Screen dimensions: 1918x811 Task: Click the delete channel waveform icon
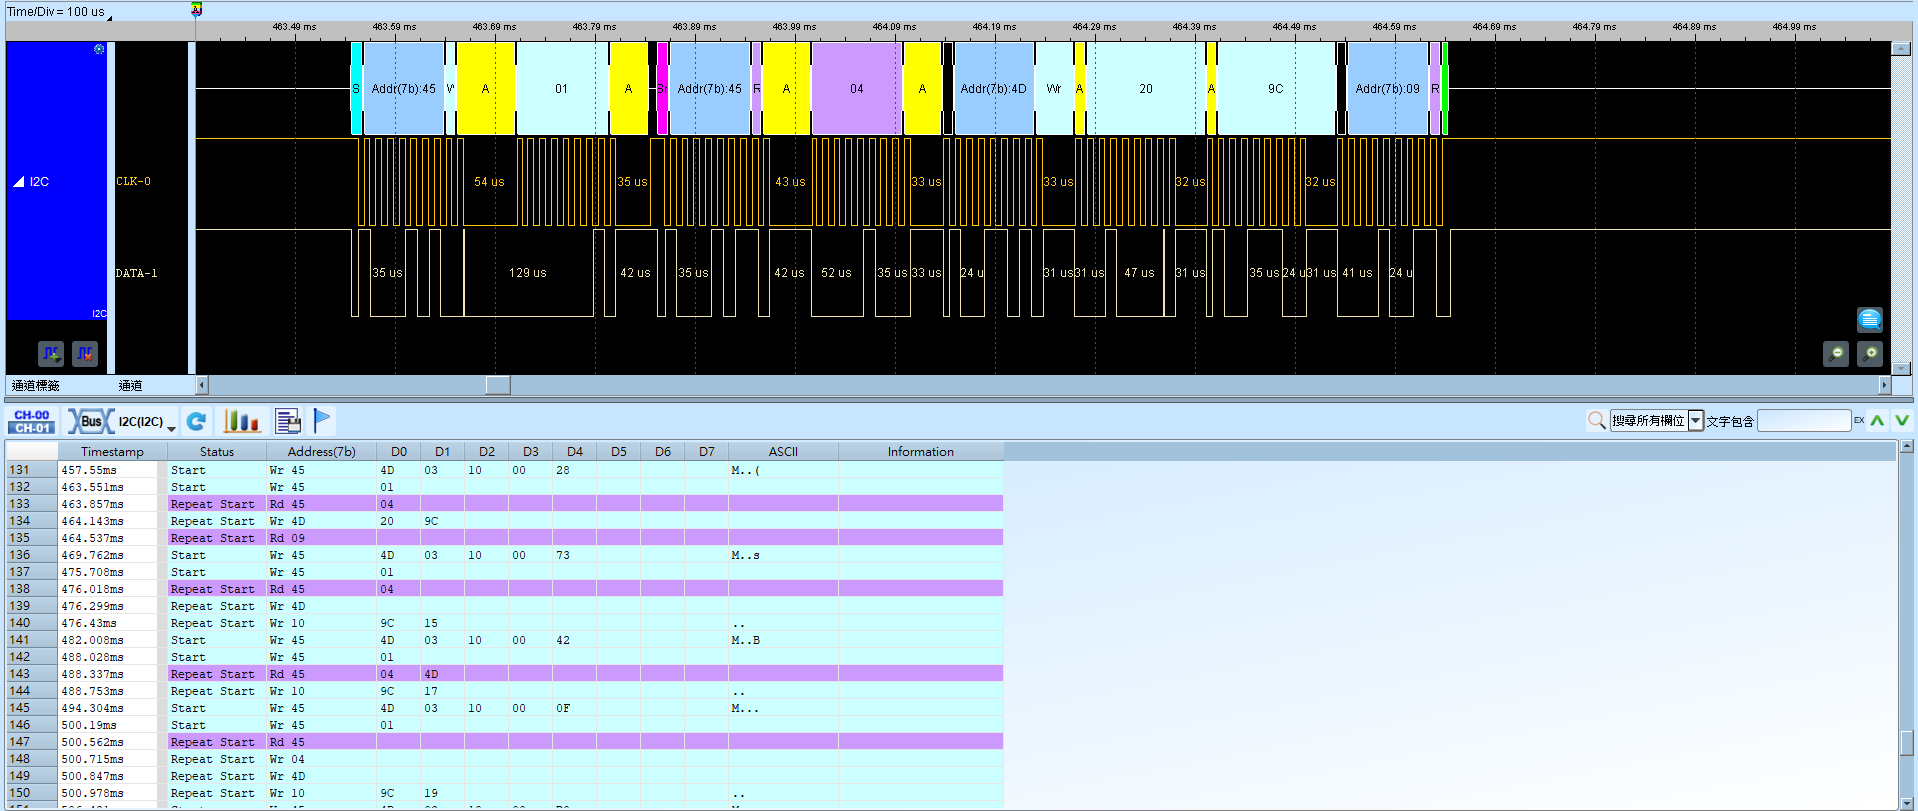point(85,353)
